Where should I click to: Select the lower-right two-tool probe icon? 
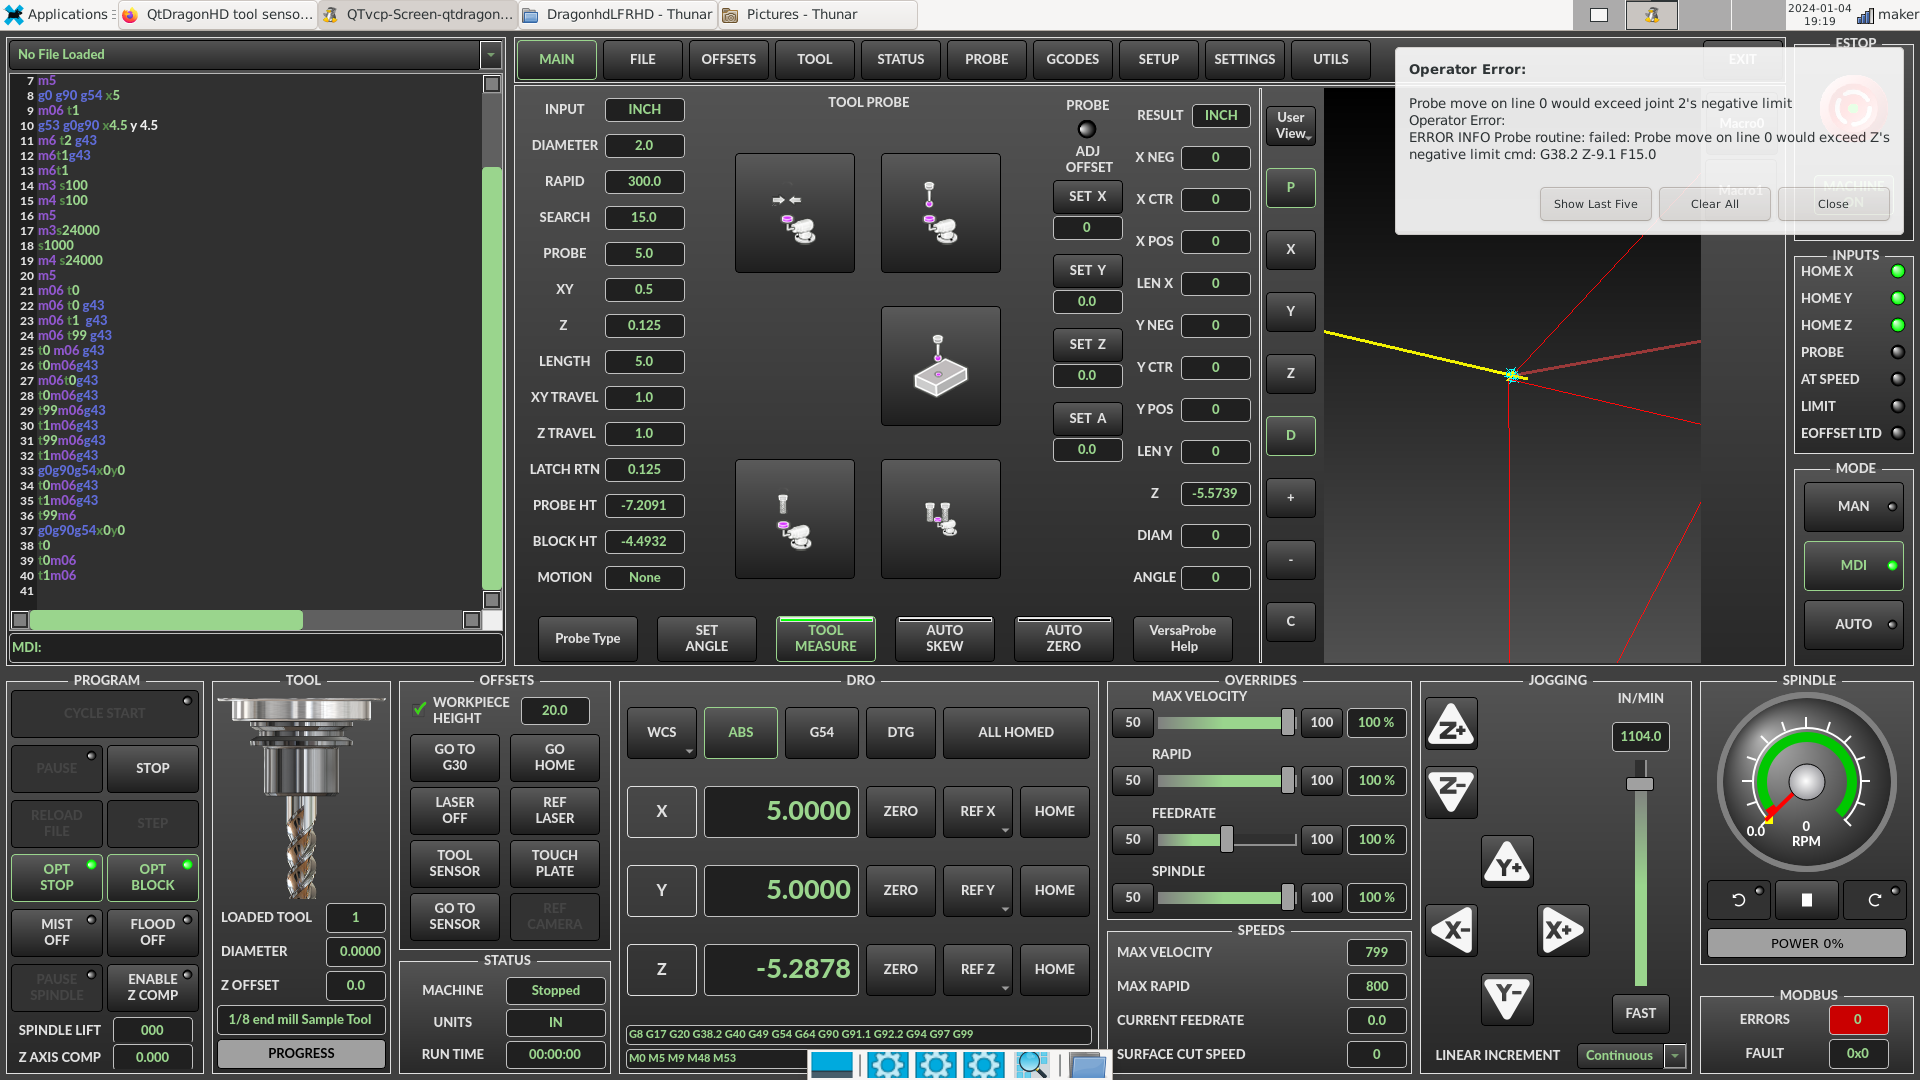940,519
